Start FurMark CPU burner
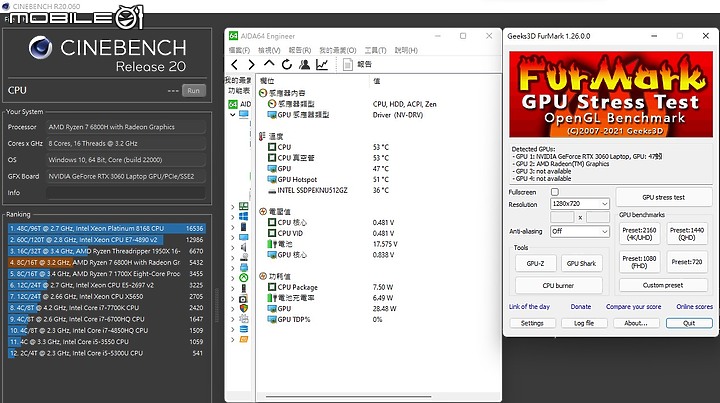 [558, 285]
